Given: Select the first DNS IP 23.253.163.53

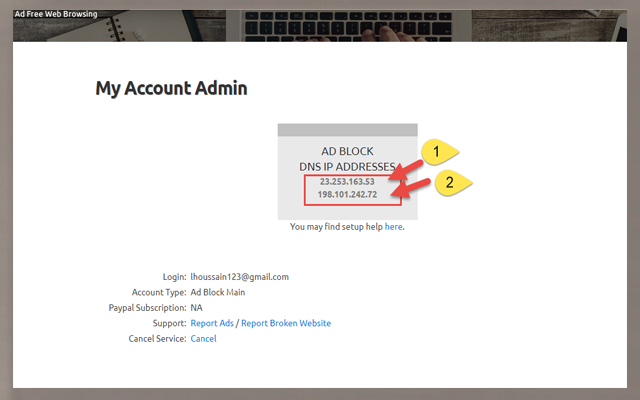Looking at the screenshot, I should 347,181.
